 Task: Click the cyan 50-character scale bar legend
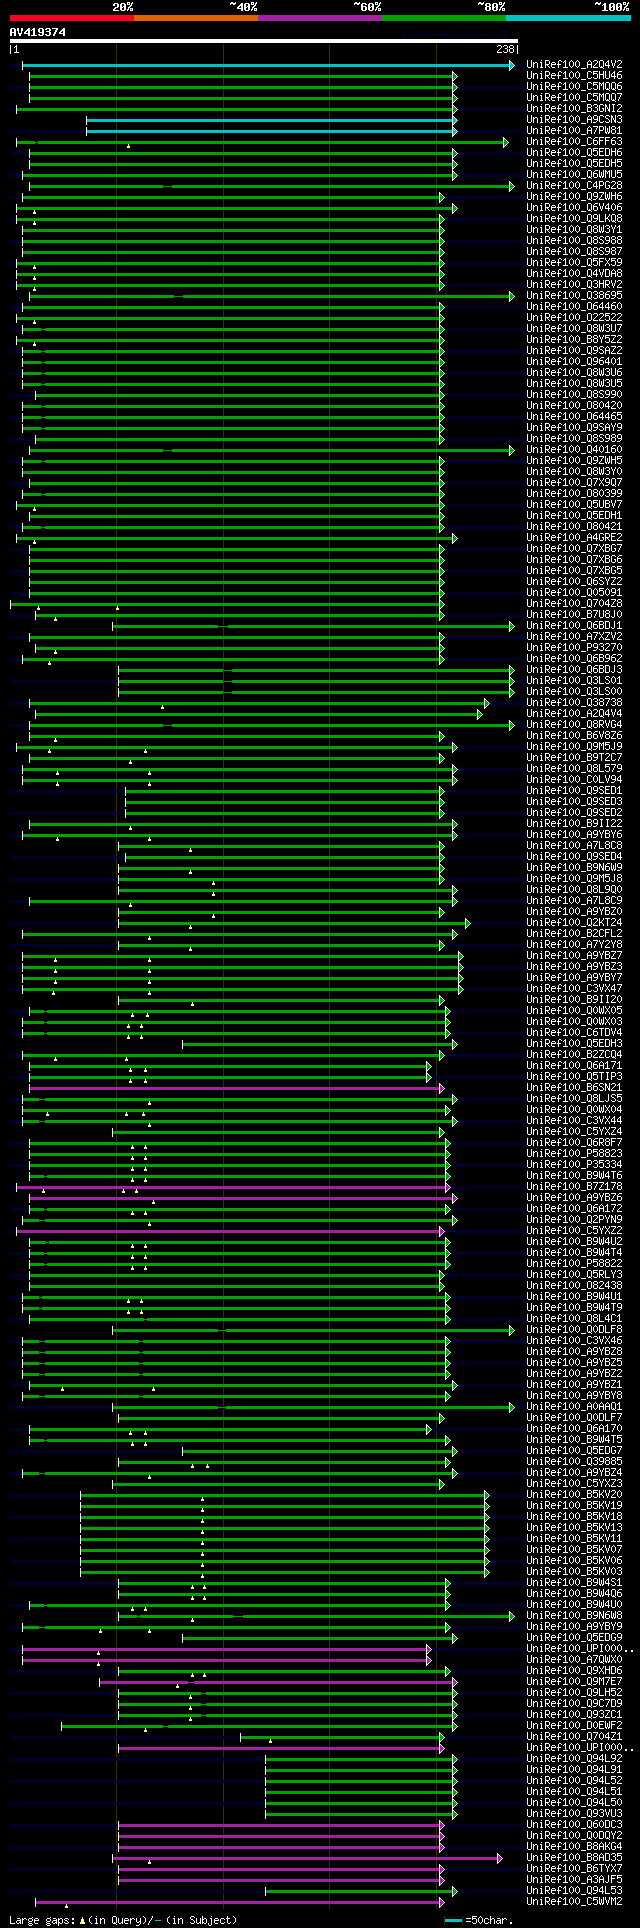453,1921
